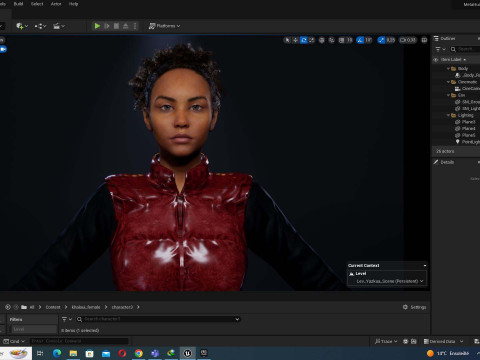Open camera speed setting
The image size is (480, 360).
pos(408,40)
